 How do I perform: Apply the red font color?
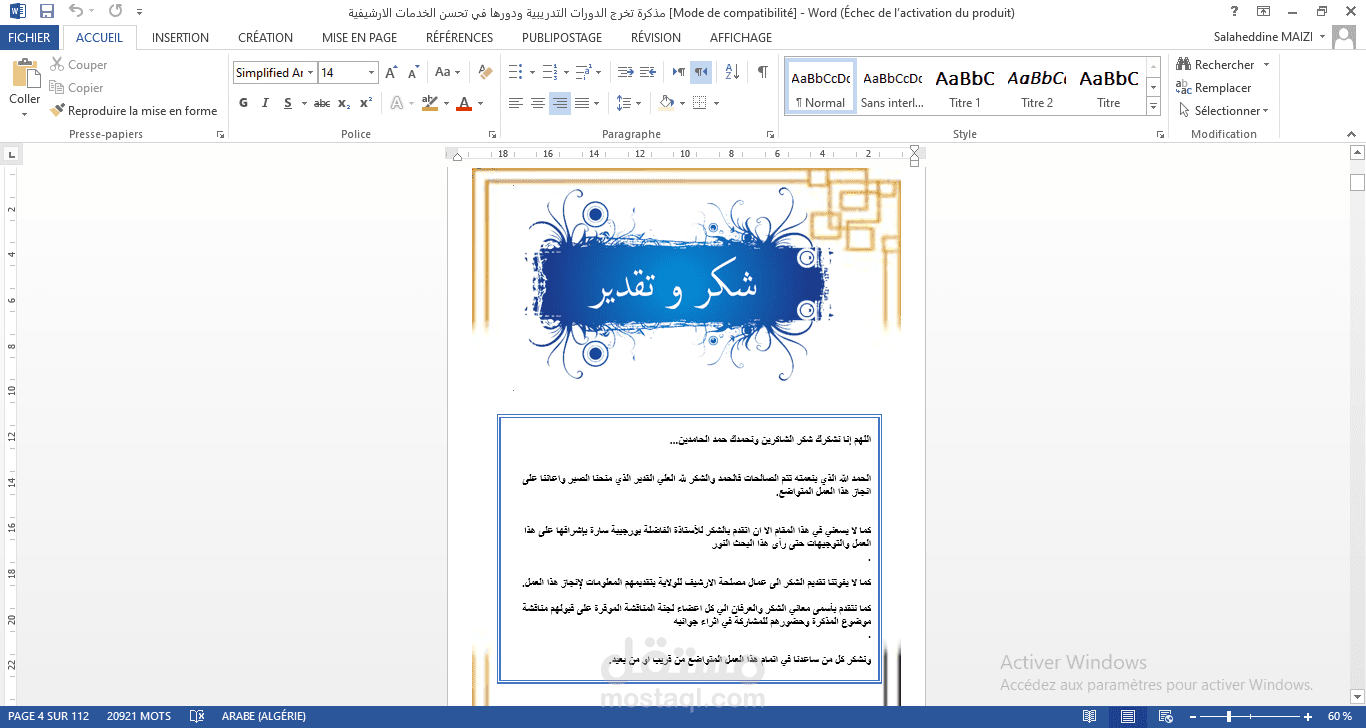tap(463, 103)
